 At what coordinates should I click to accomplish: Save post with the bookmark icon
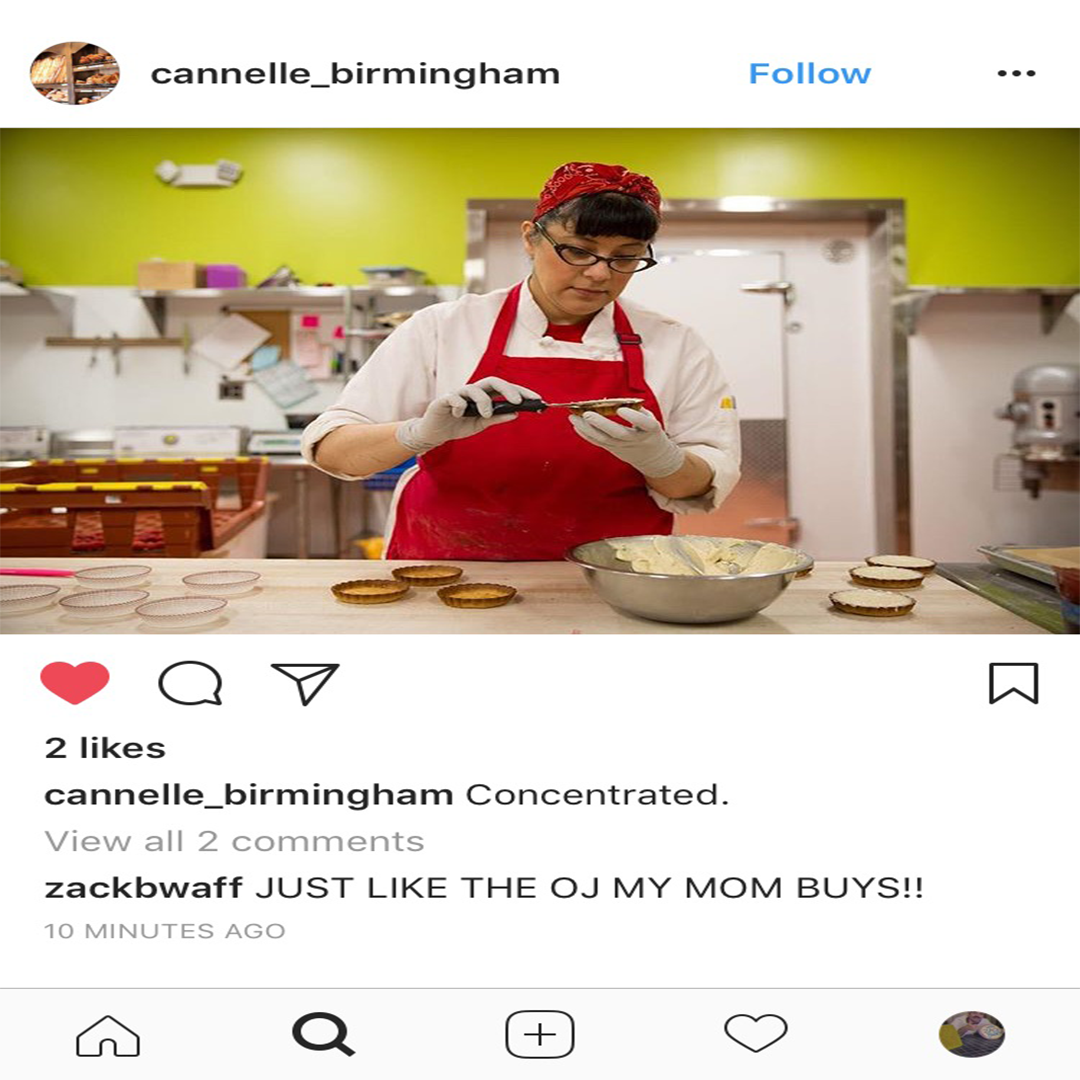point(1013,683)
